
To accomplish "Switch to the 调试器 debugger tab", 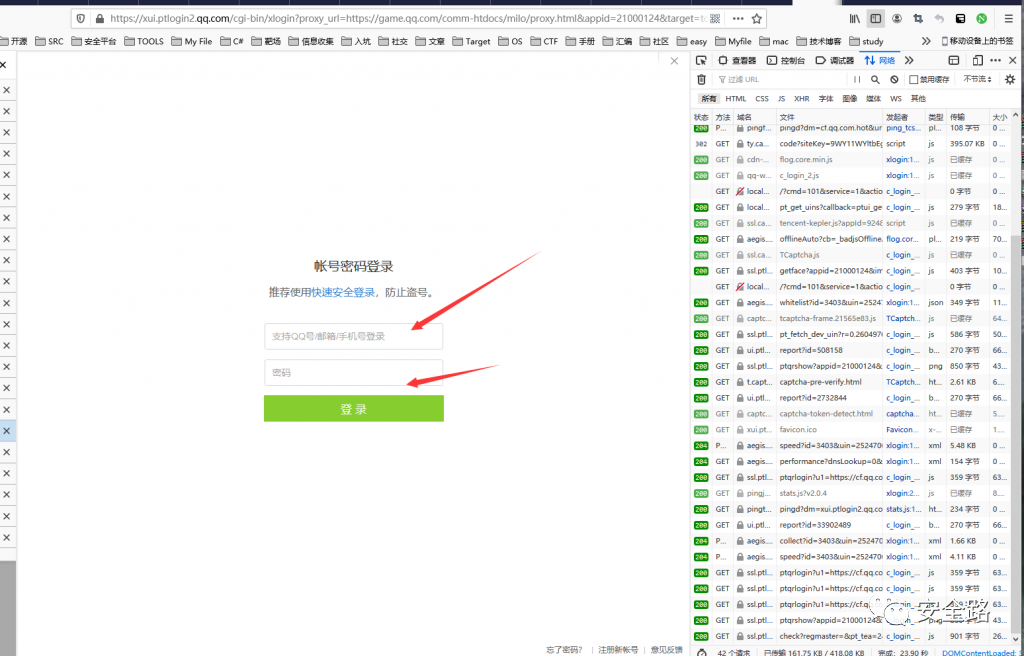I will (835, 60).
